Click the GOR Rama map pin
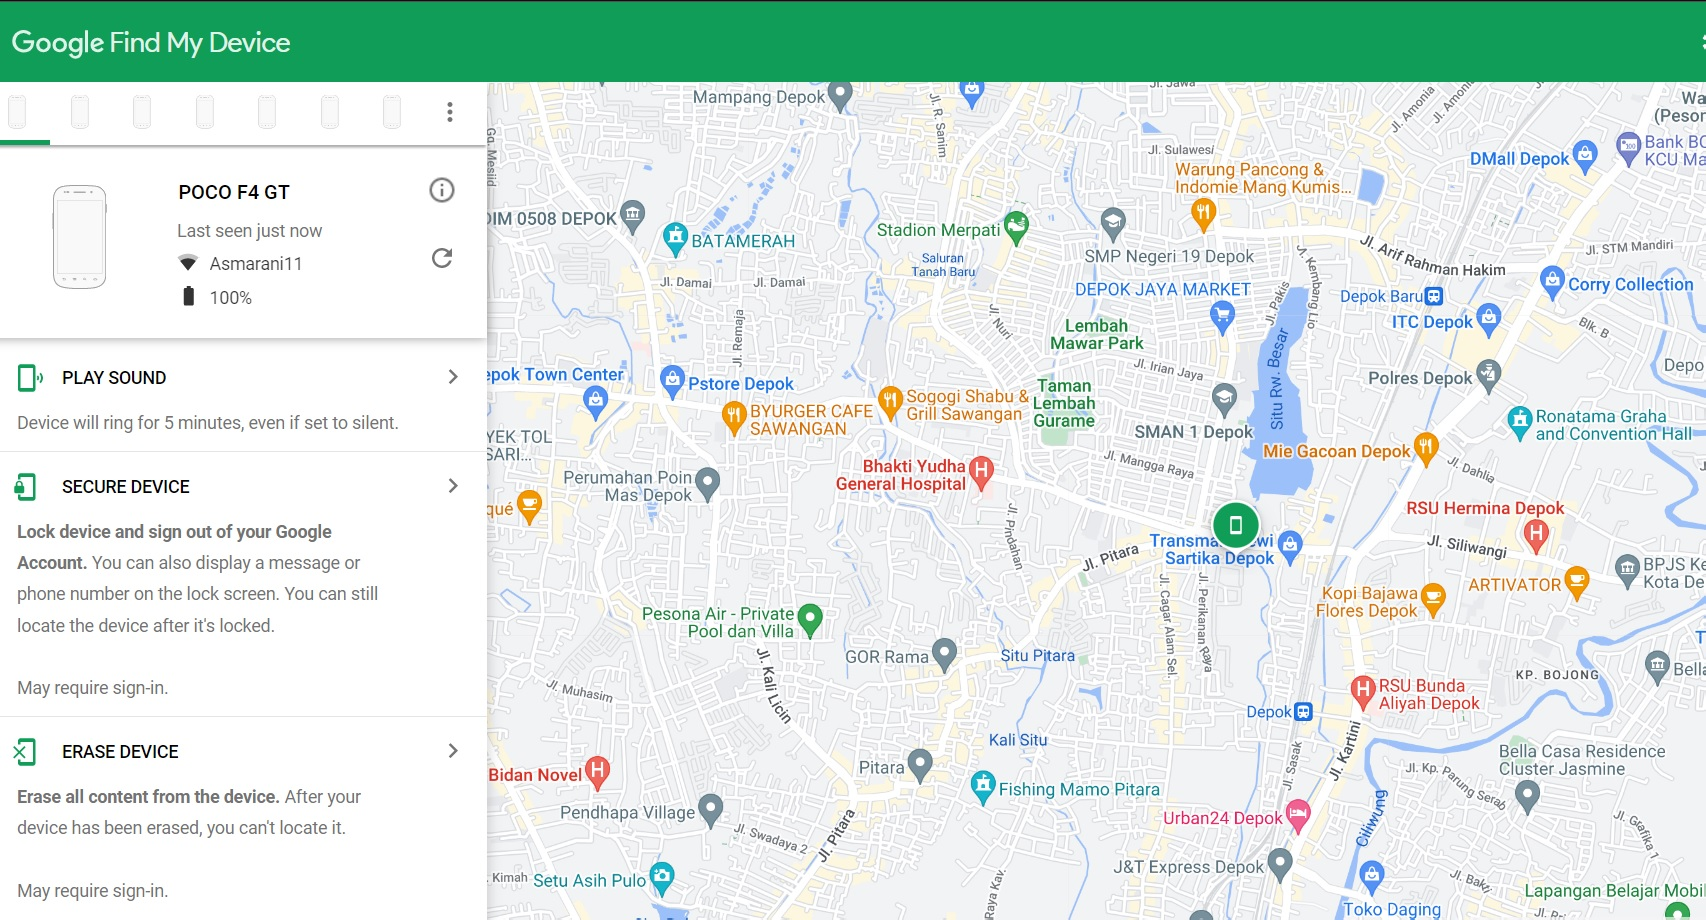 pyautogui.click(x=944, y=655)
